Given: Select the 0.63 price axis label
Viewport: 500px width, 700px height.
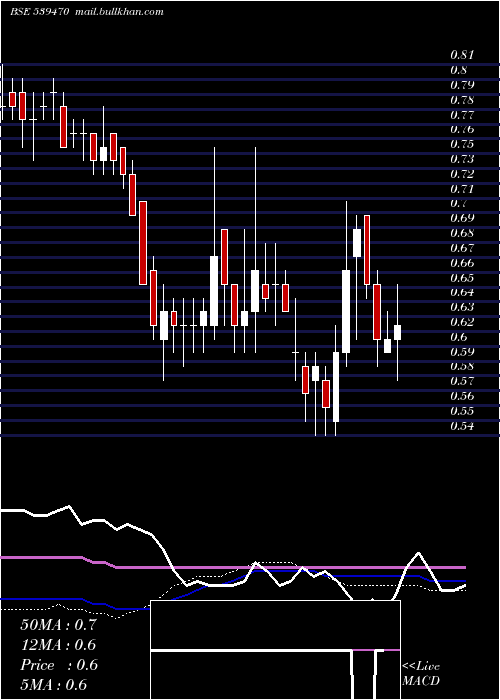Looking at the screenshot, I should click(462, 307).
